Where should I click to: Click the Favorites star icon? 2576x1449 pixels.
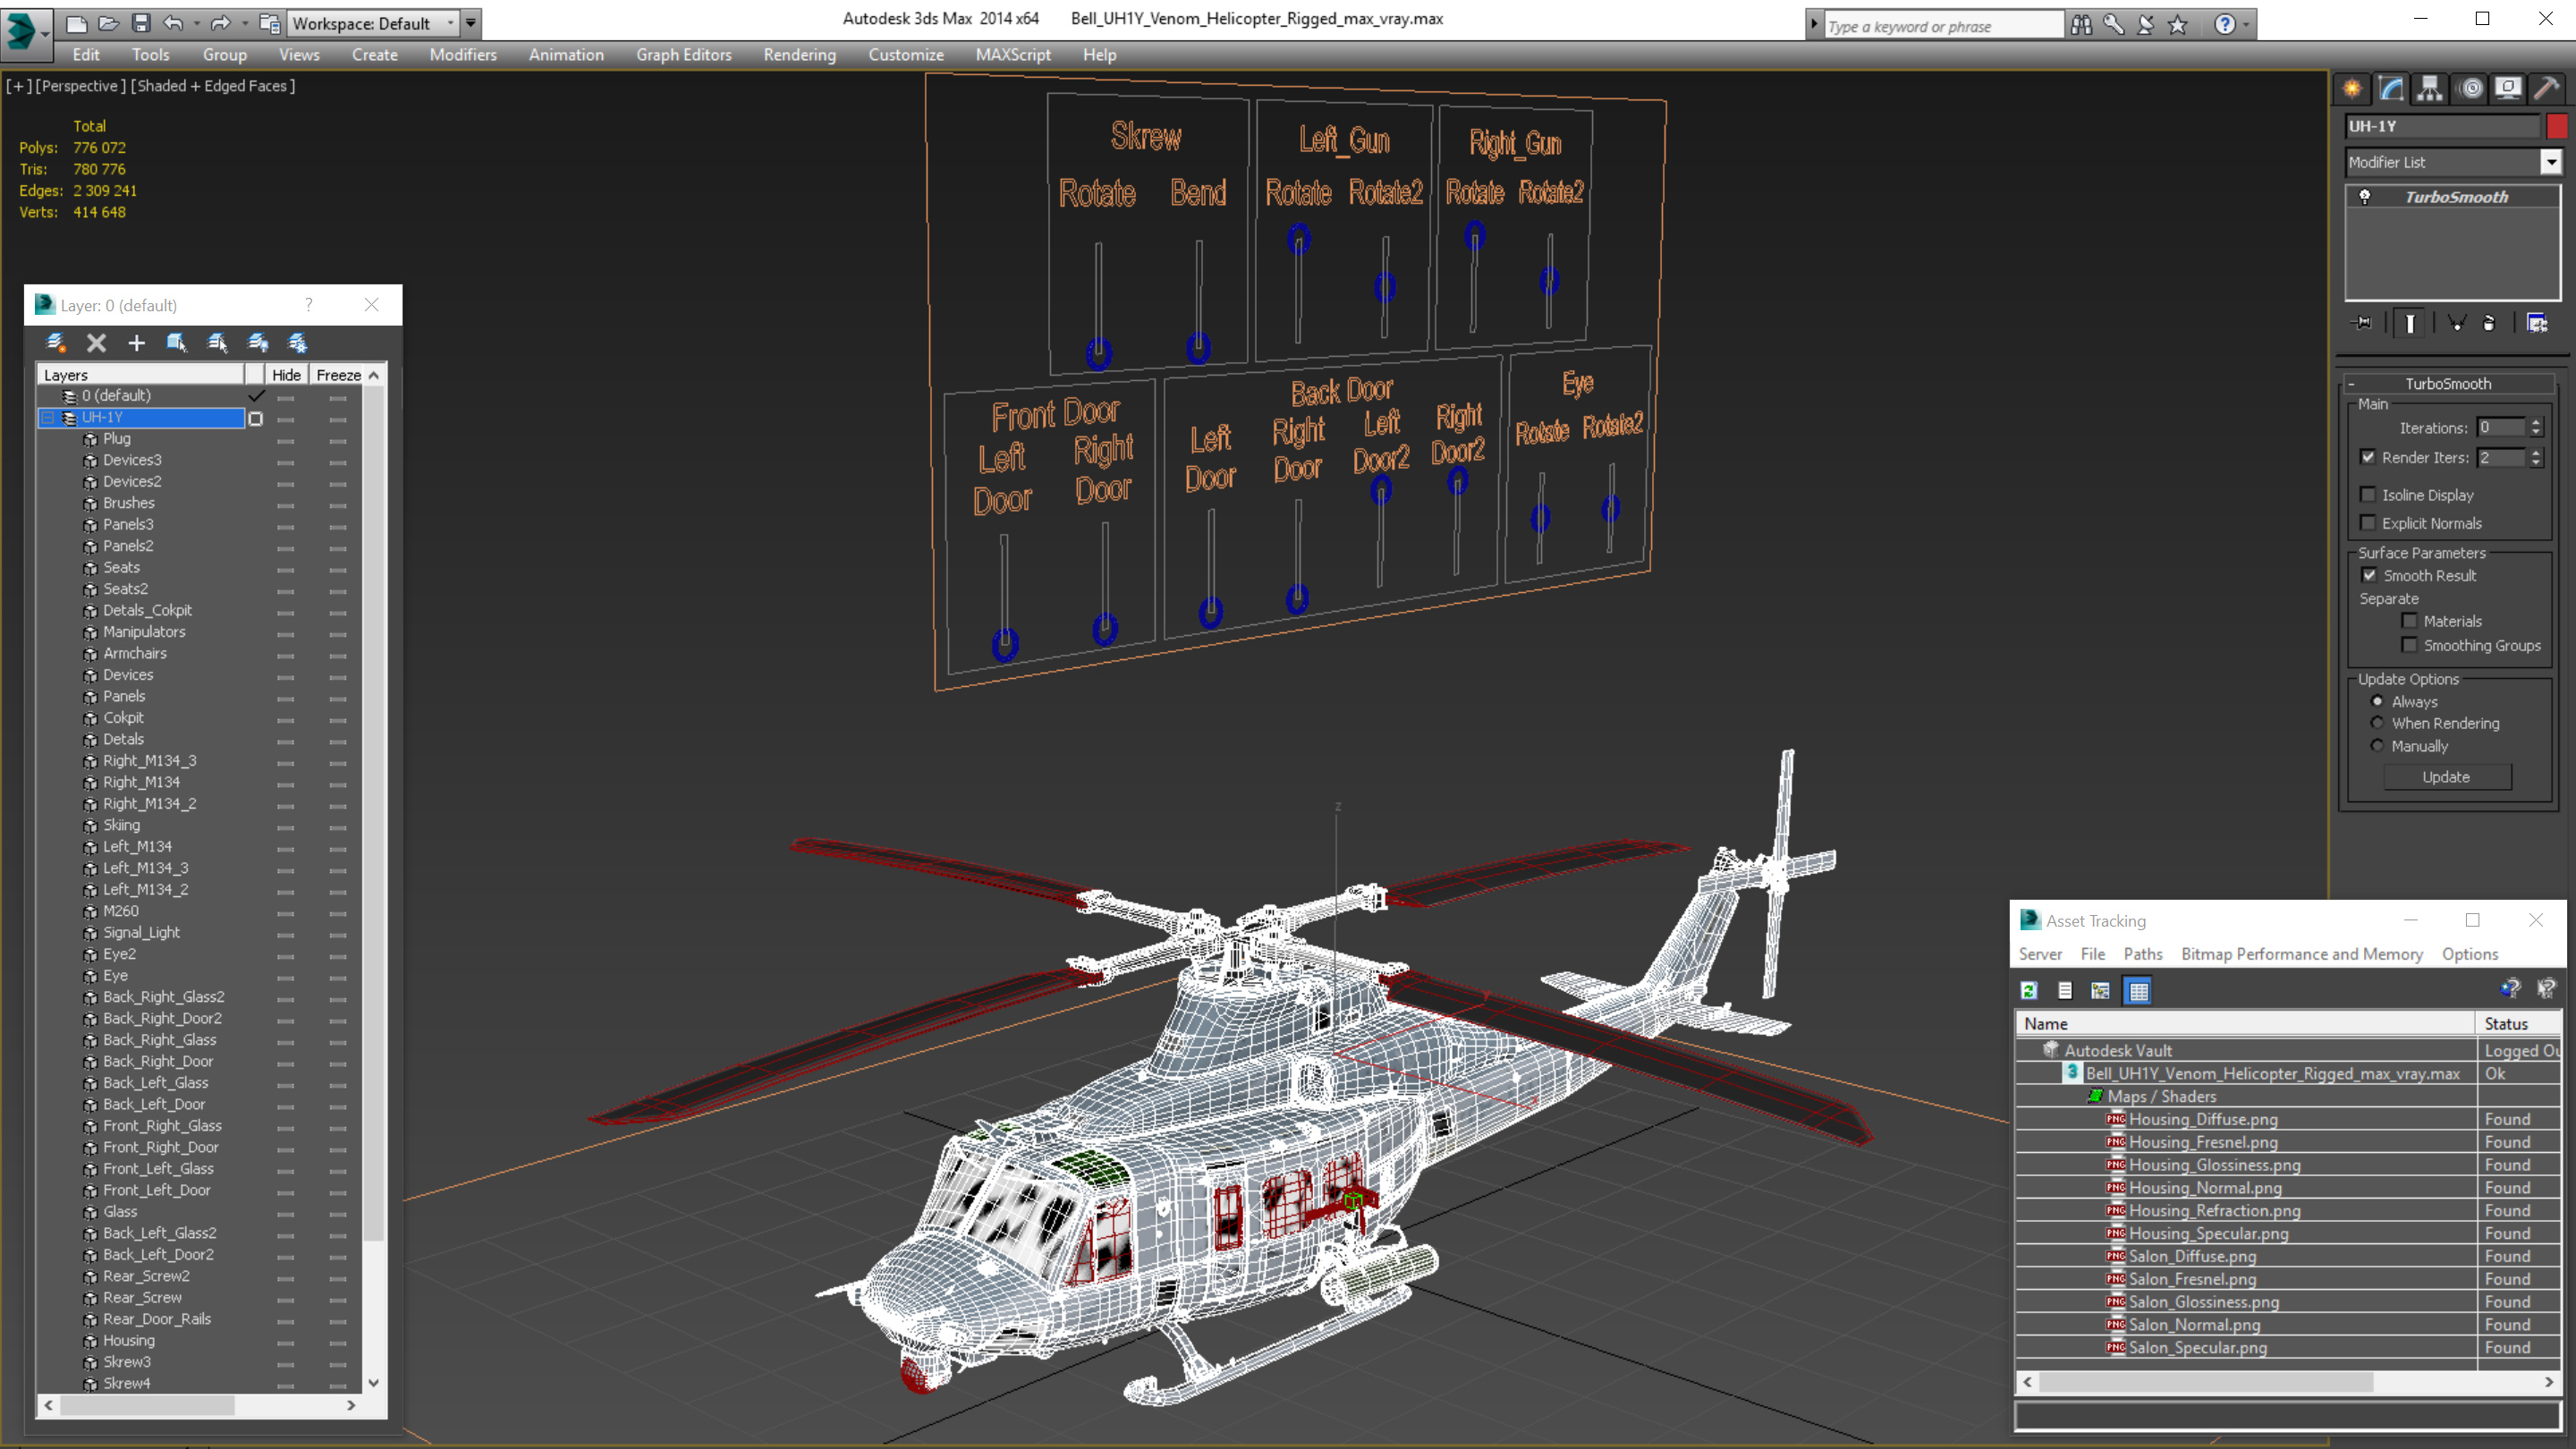2178,24
